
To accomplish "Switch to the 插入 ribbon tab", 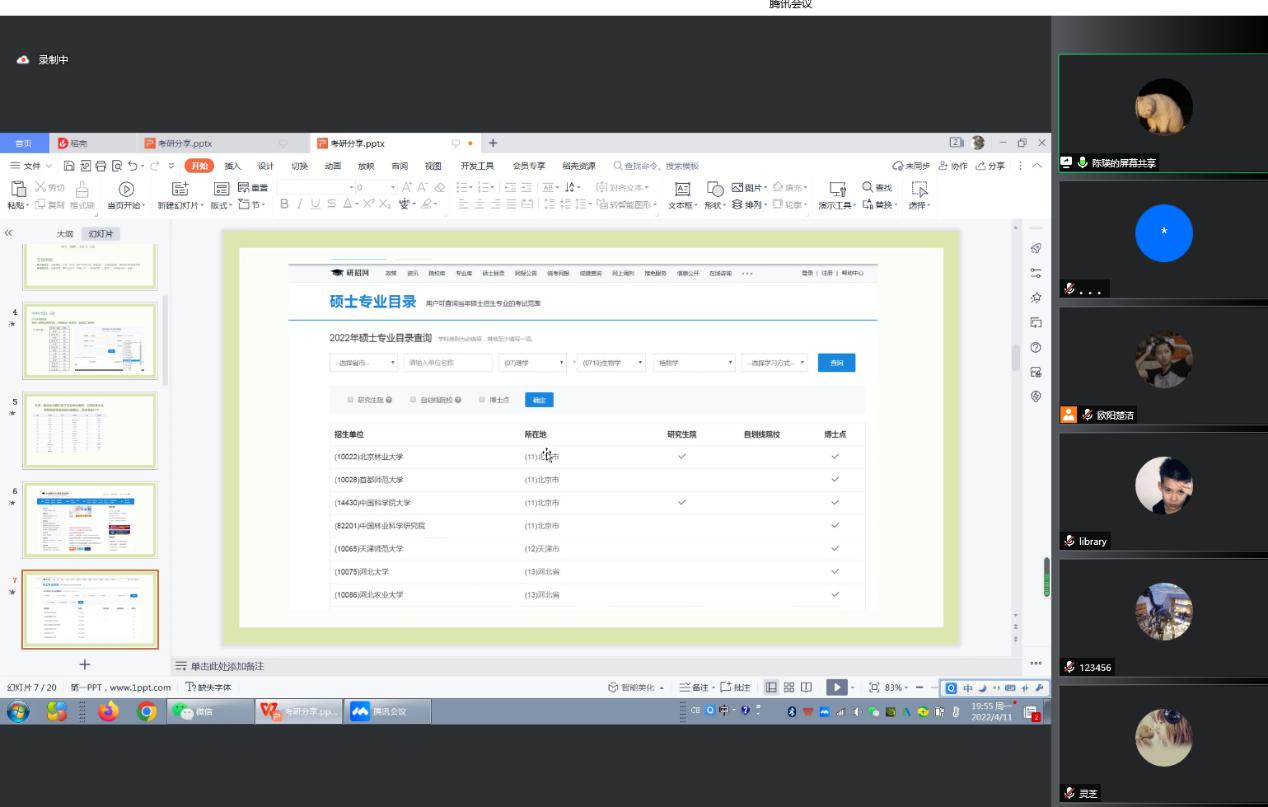I will pyautogui.click(x=232, y=166).
